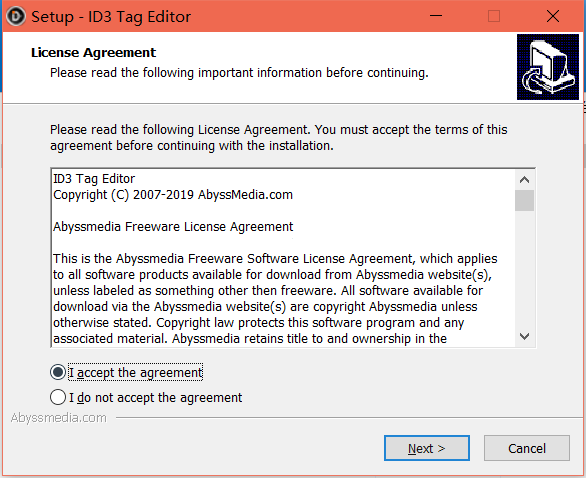Click the Copyright AbyssMedia.com line in license
This screenshot has height=478, width=586.
[173, 195]
